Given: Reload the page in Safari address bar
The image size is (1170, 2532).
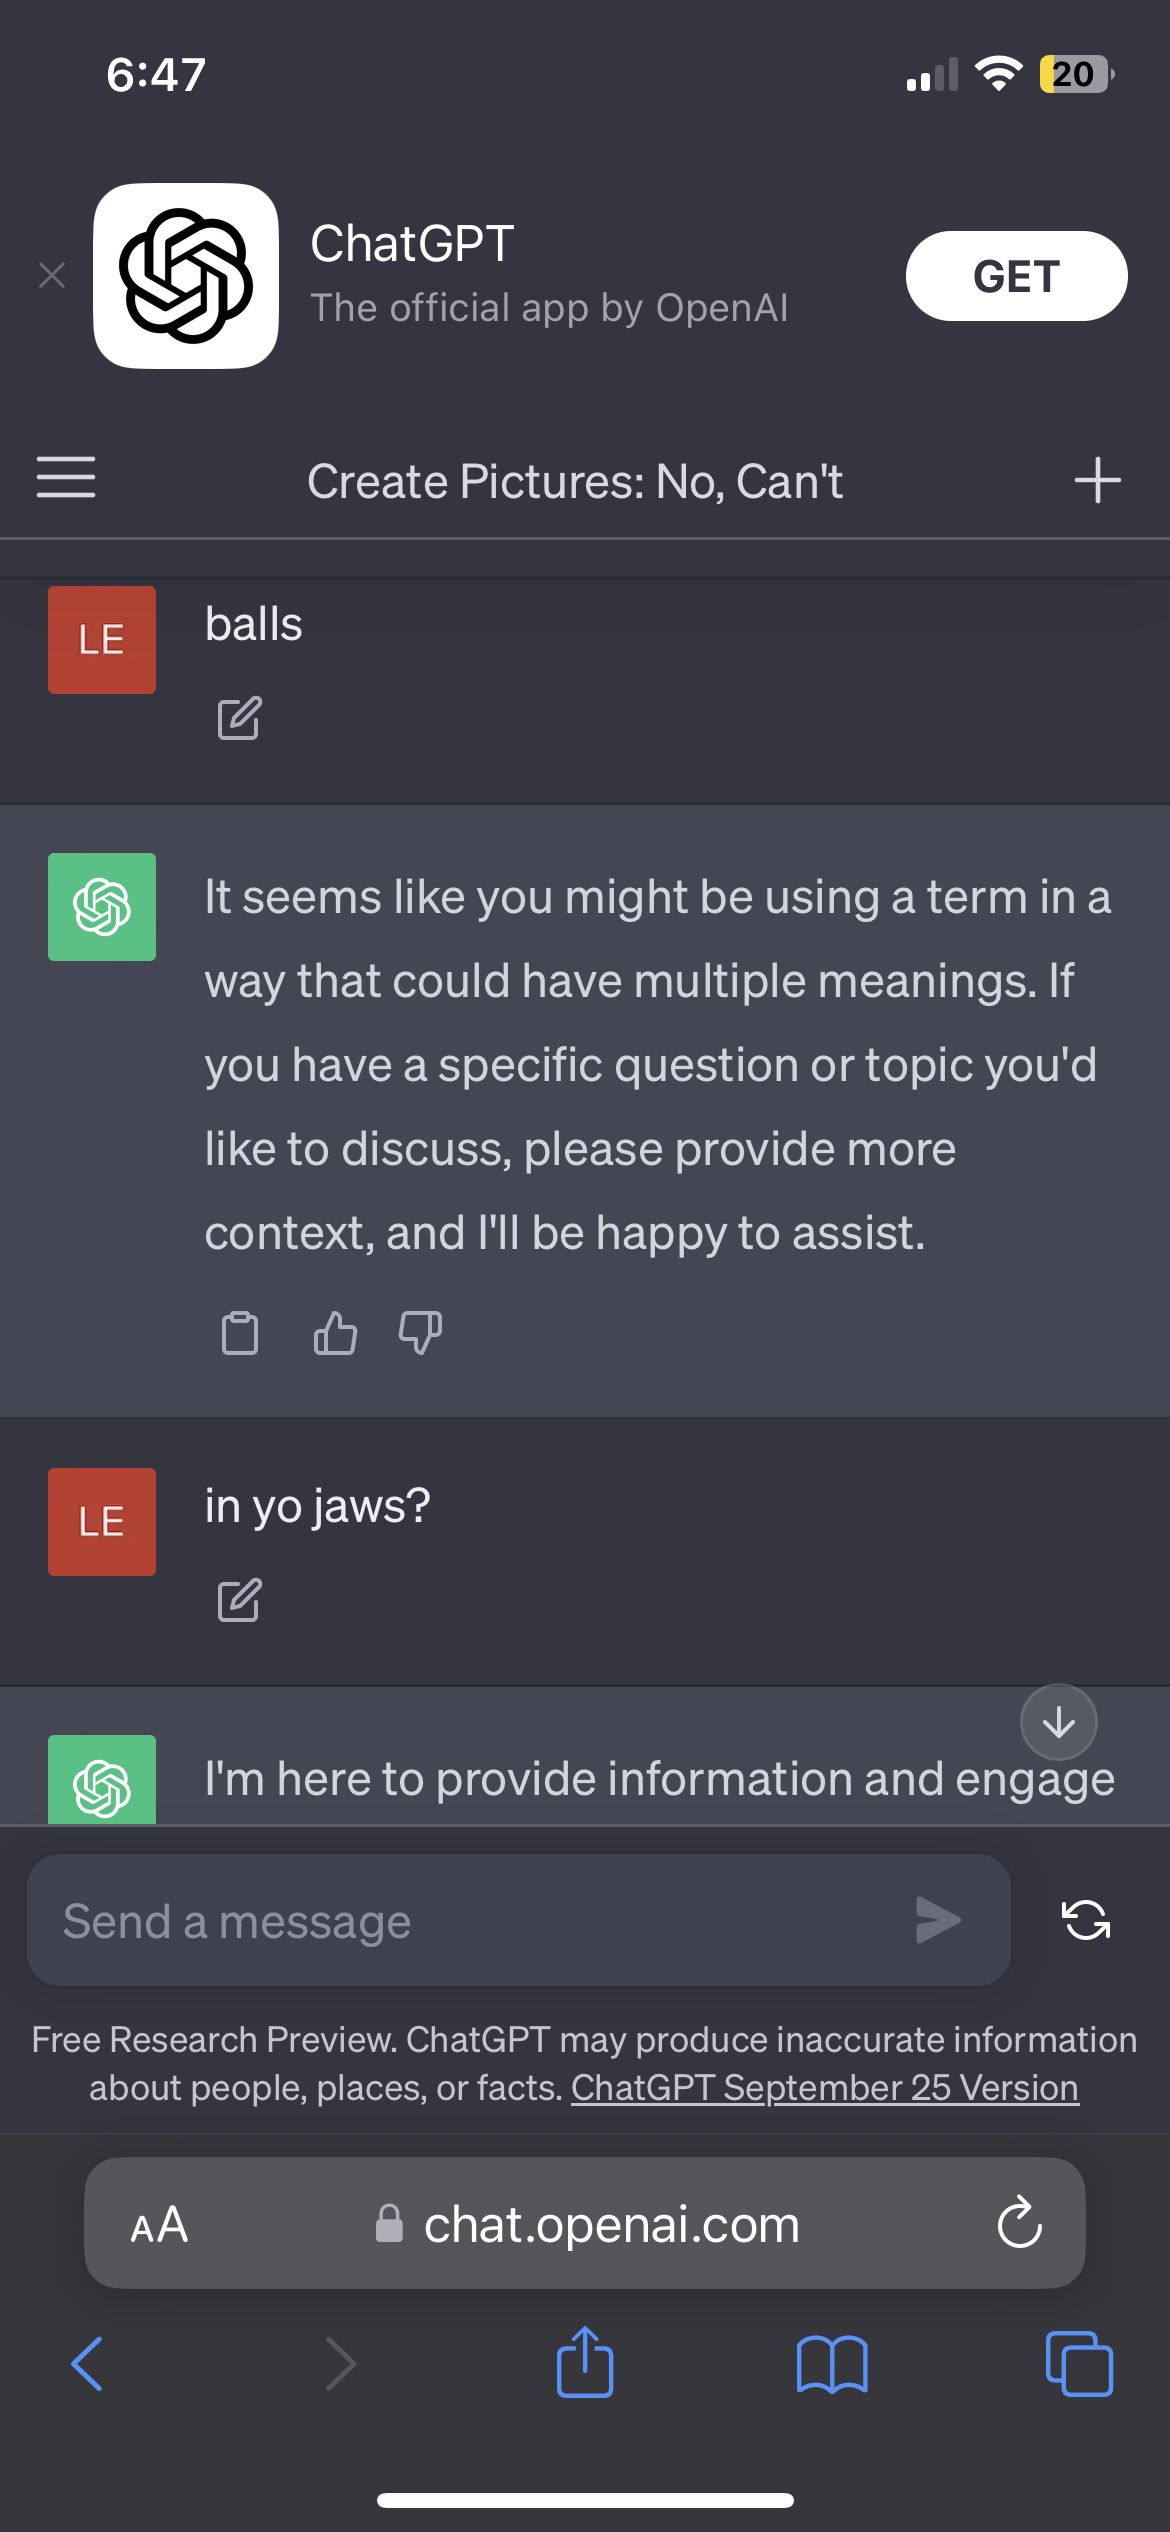Looking at the screenshot, I should [x=1019, y=2223].
